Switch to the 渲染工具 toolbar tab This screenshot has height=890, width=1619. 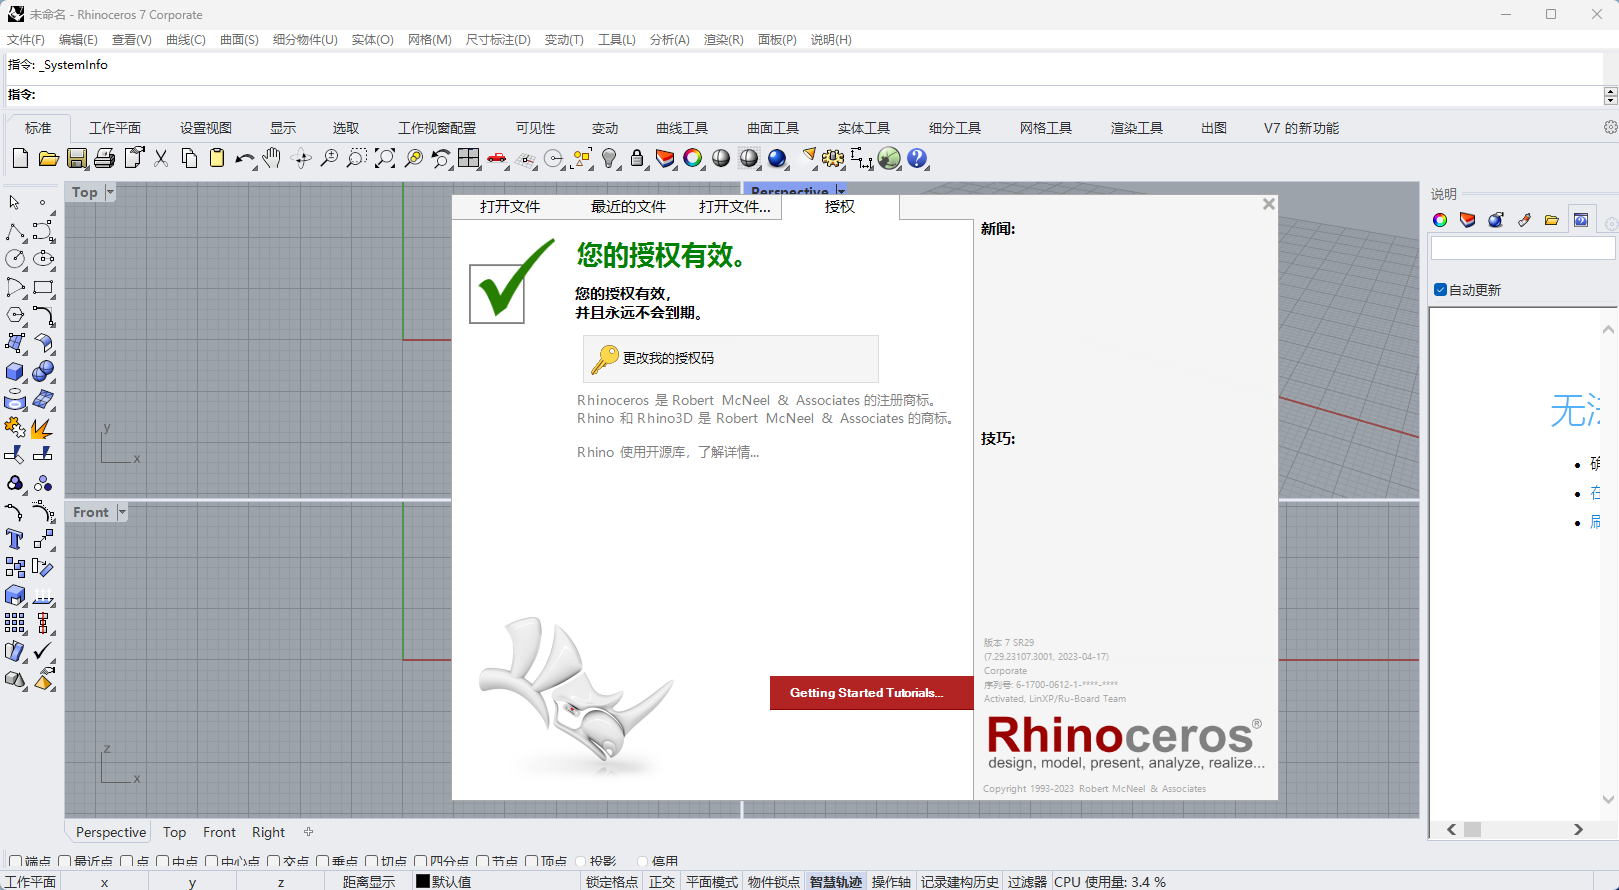(1137, 128)
